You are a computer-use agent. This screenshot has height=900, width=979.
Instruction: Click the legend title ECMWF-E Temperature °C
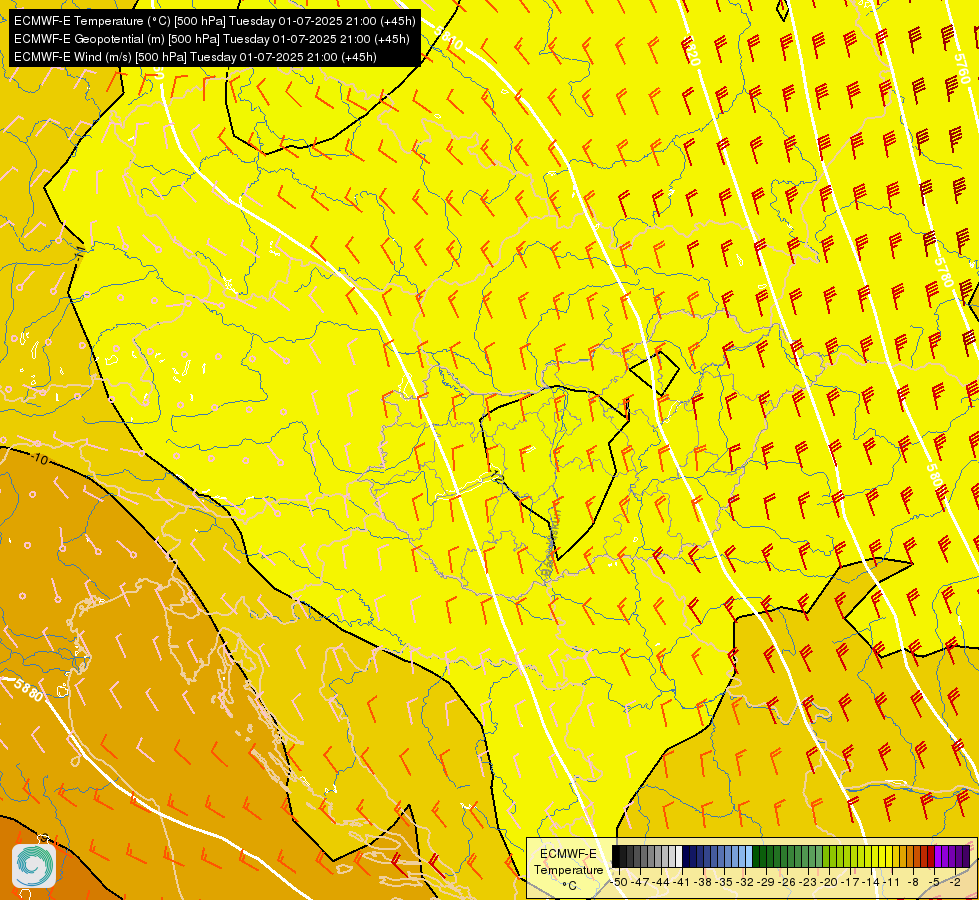click(568, 869)
